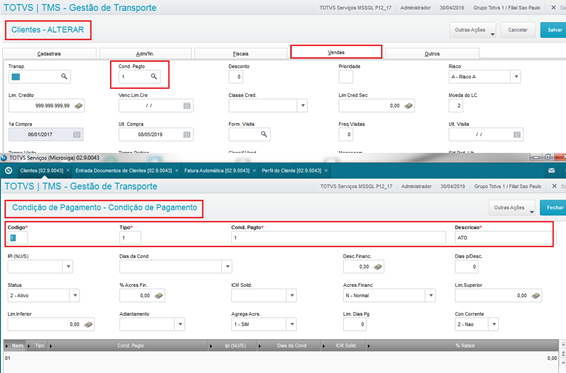This screenshot has height=373, width=566.
Task: Switch to the Outros tab
Action: (x=432, y=54)
